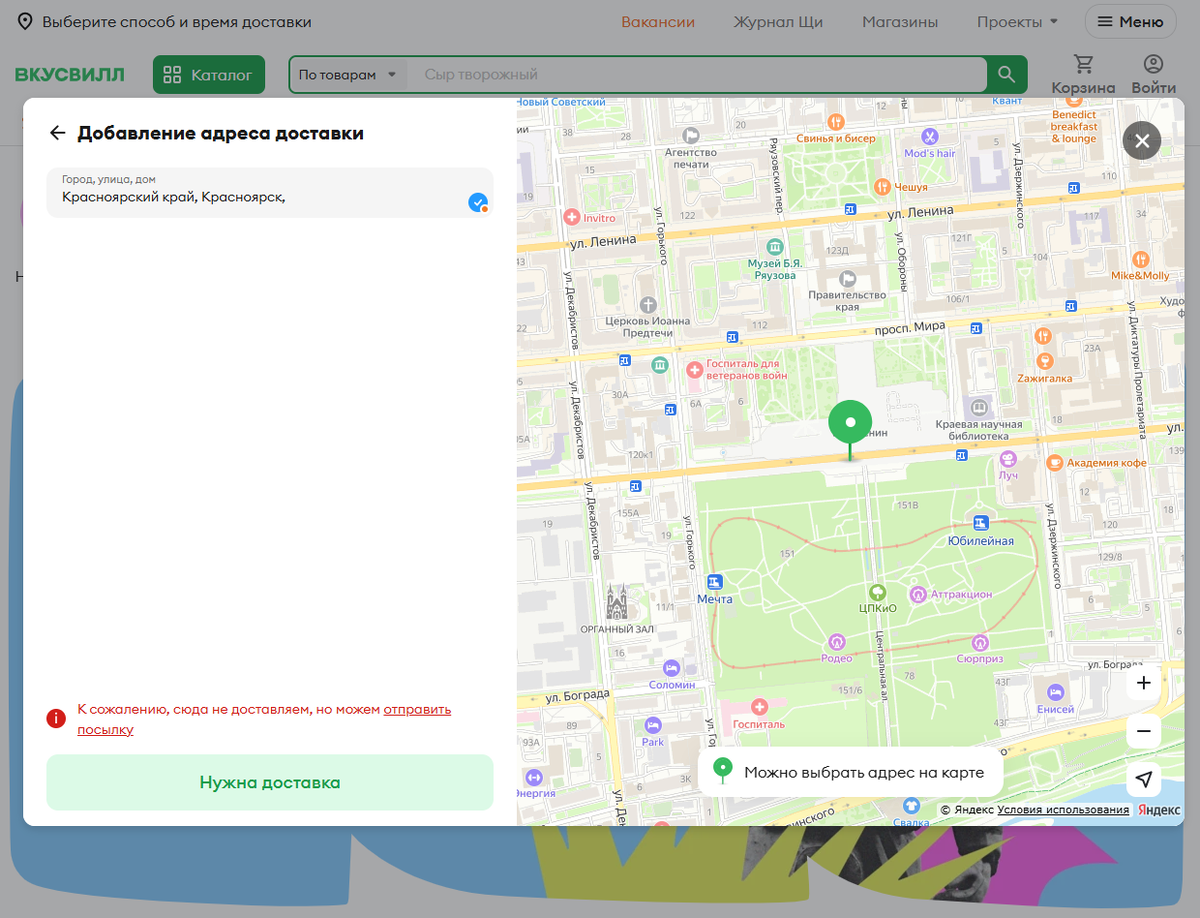
Task: Close the map dialog with X button
Action: (1142, 141)
